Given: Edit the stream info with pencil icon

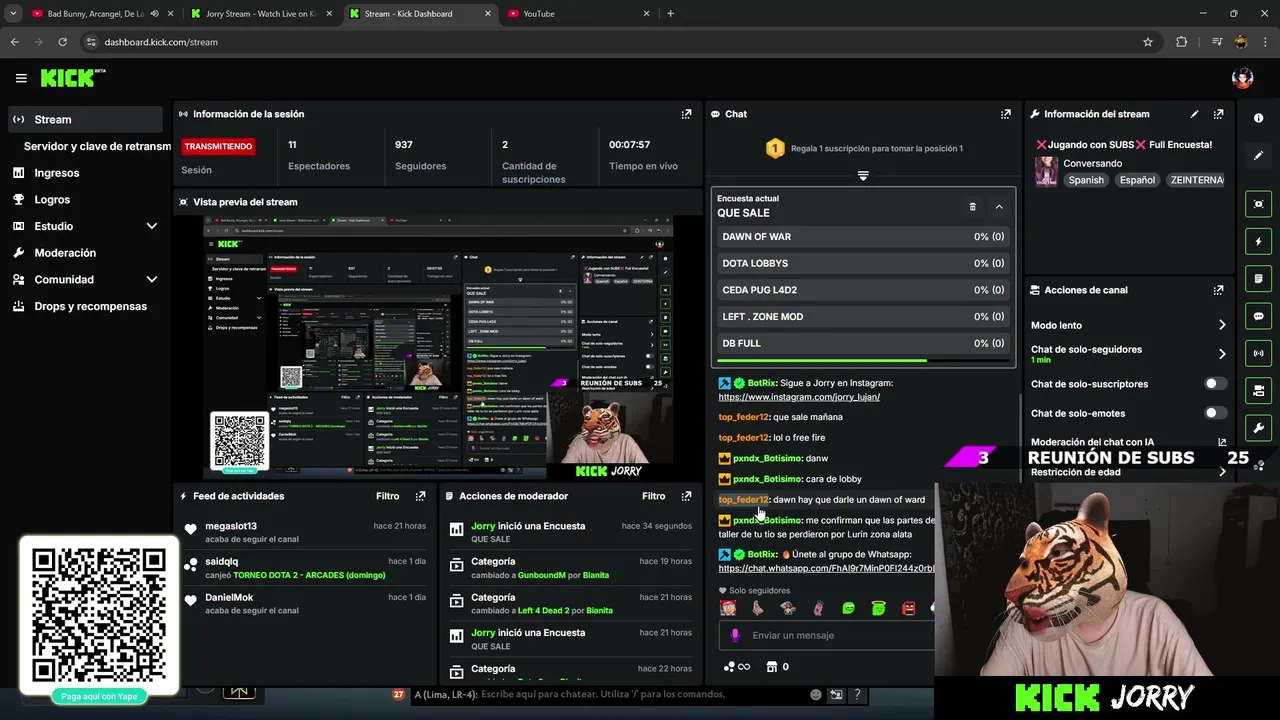Looking at the screenshot, I should [1194, 114].
